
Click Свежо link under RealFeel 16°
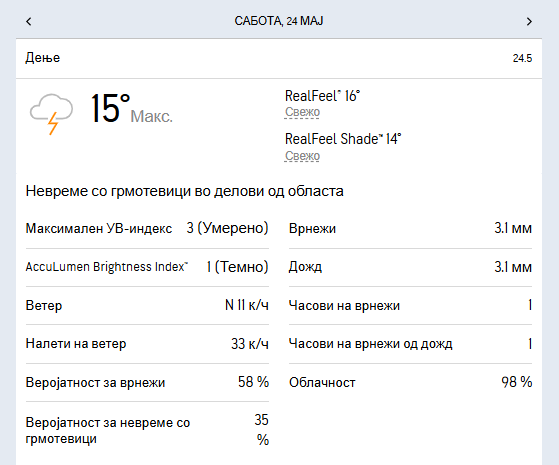(x=302, y=112)
